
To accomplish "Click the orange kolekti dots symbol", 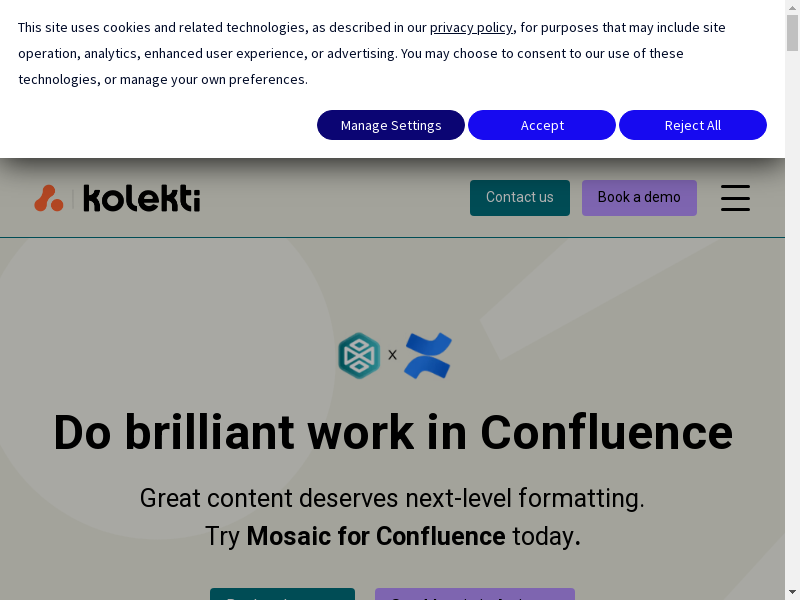I will [48, 198].
